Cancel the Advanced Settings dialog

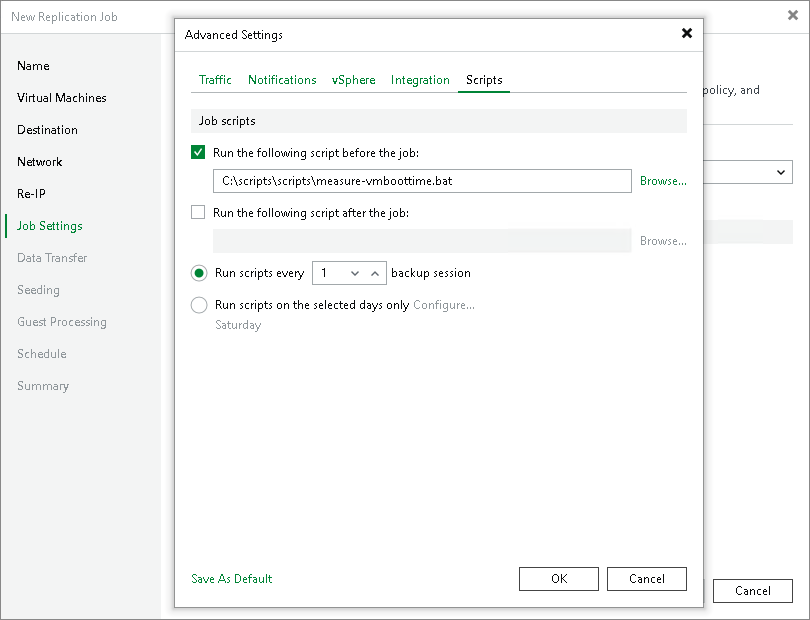(647, 579)
